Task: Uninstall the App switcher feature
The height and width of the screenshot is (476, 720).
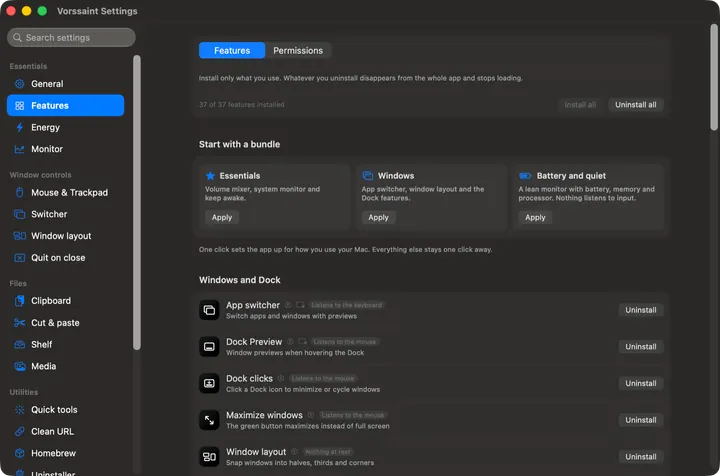Action: (x=641, y=310)
